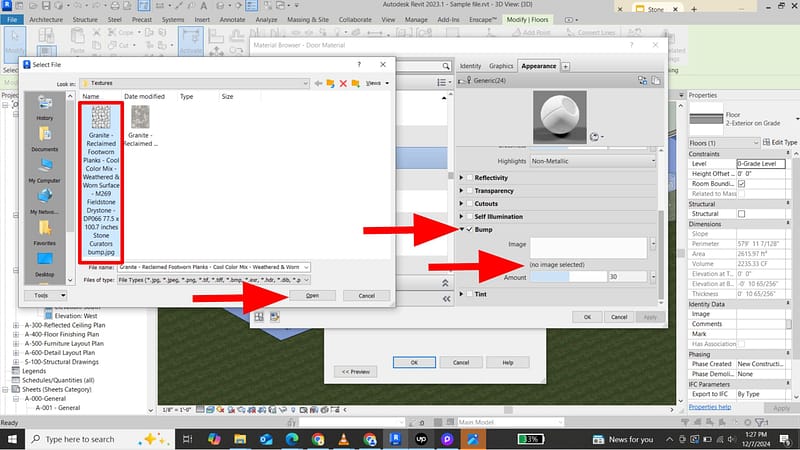Select the second Granite texture thumbnail
Viewport: 800px width, 450px height.
point(141,118)
